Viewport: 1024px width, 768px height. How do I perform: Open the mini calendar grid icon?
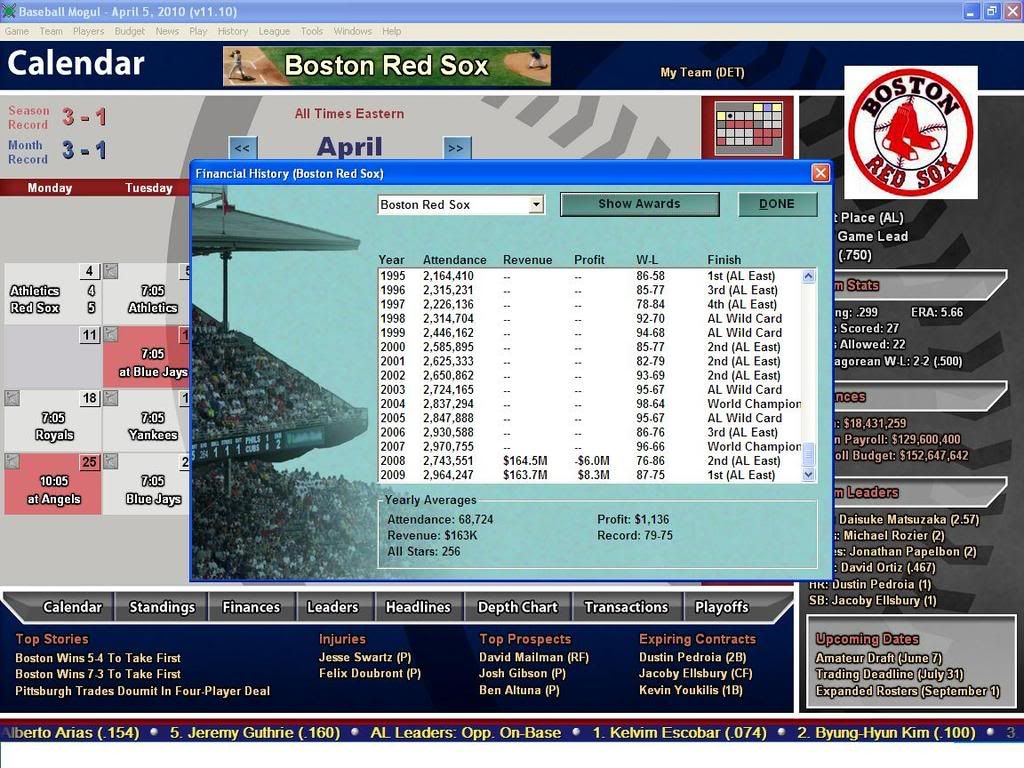point(747,127)
